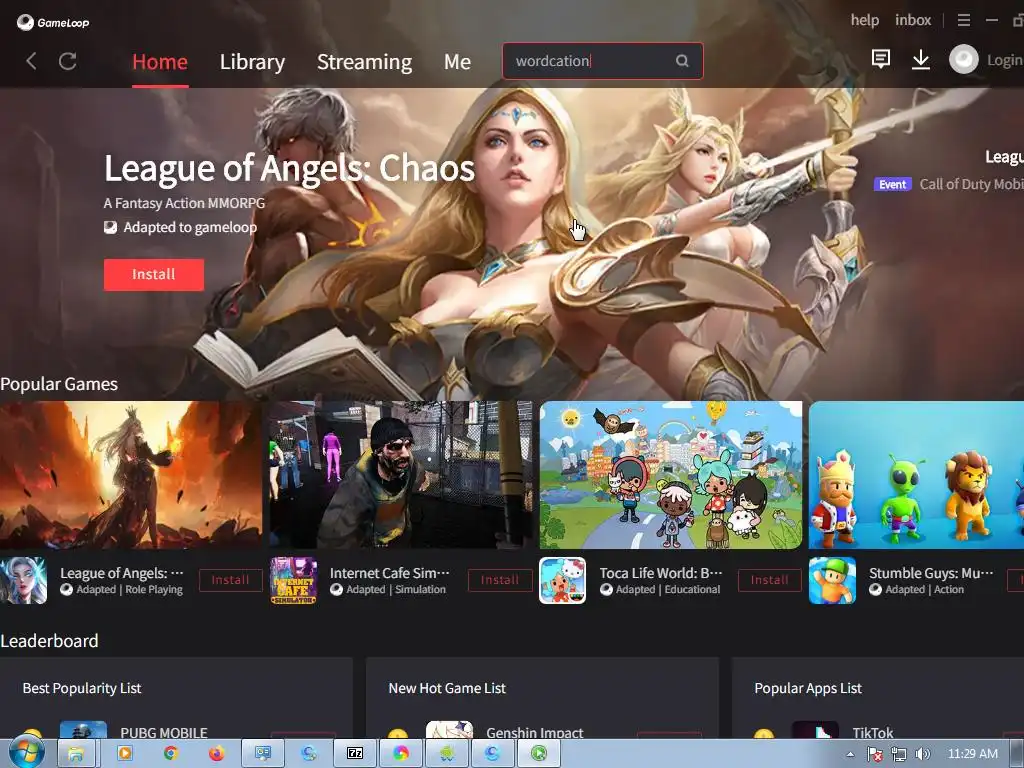
Task: Click the Toca Life World title text
Action: tap(661, 573)
